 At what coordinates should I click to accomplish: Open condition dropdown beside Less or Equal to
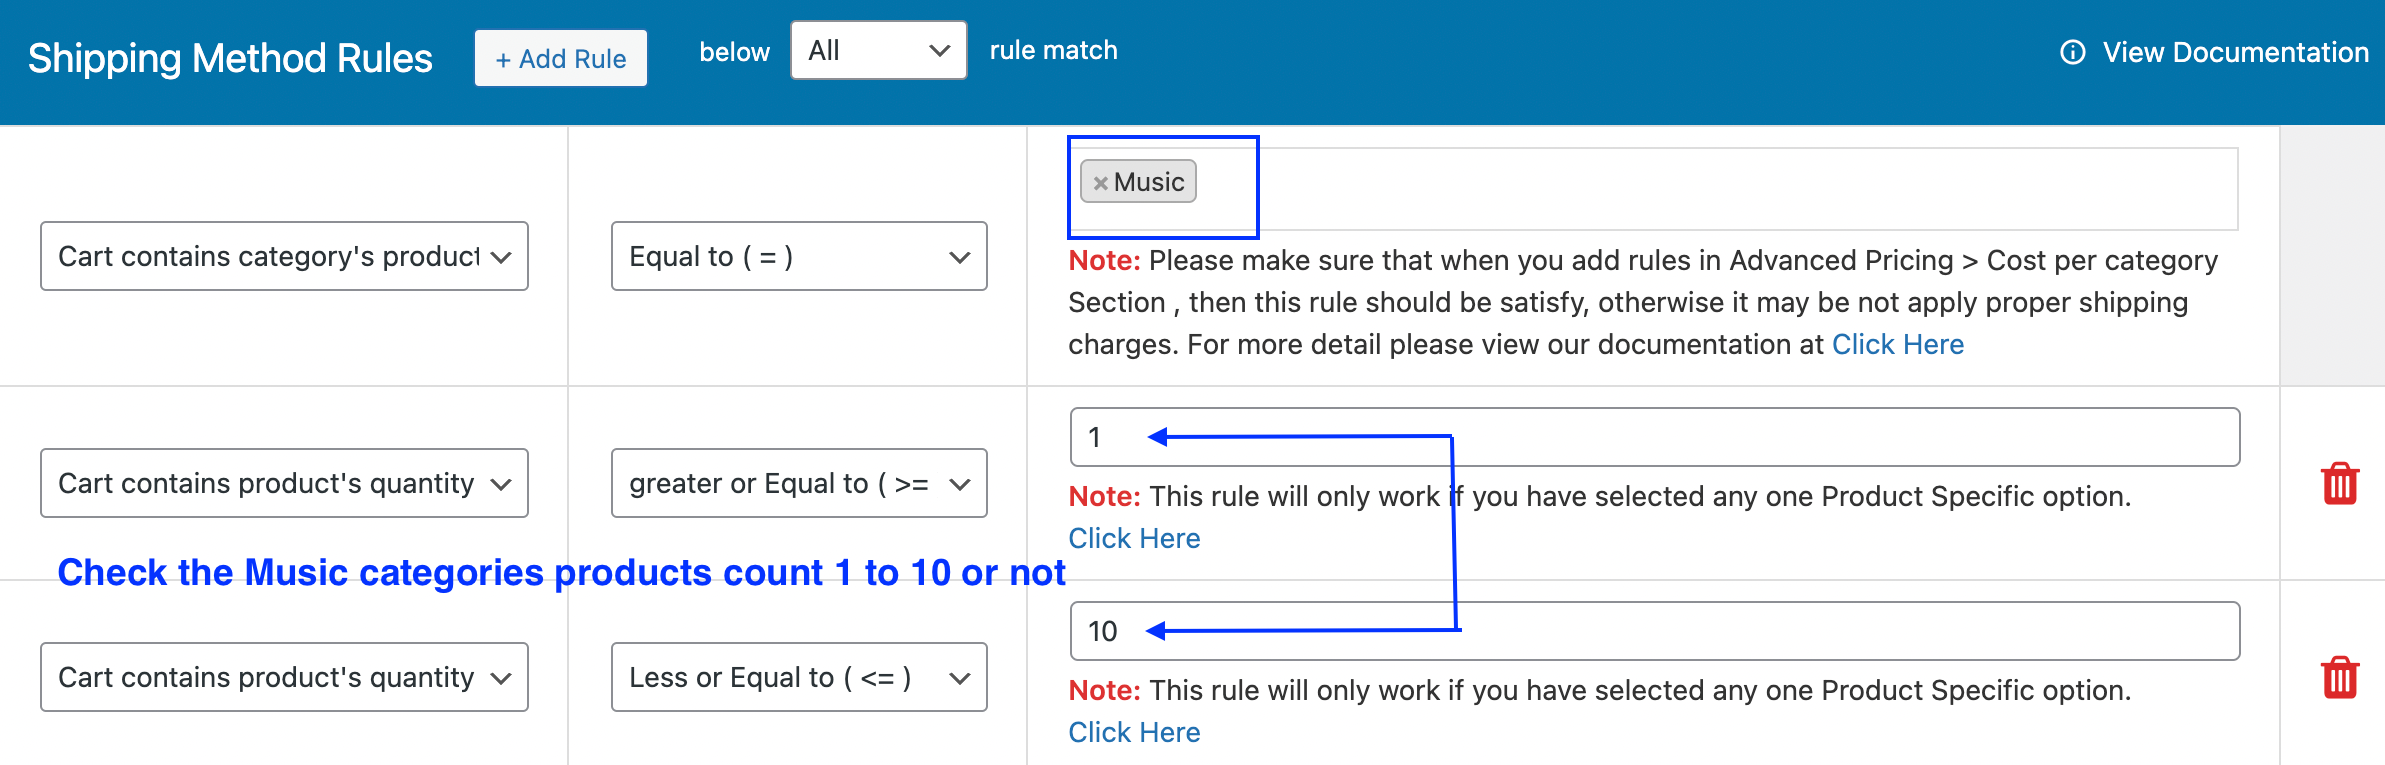(x=284, y=678)
